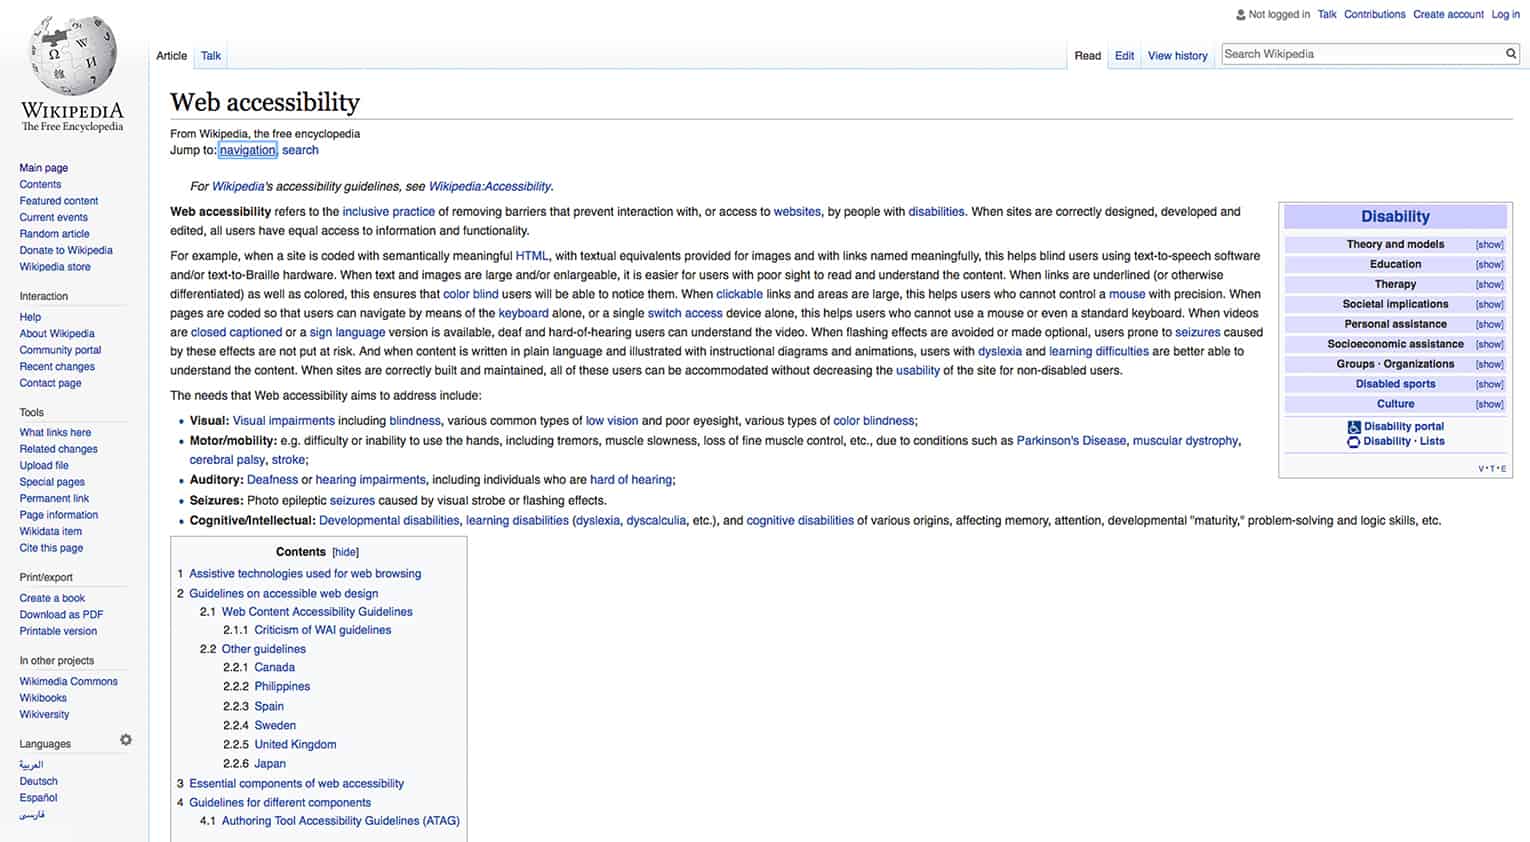Click the Jump to search link
The width and height of the screenshot is (1530, 842).
tap(300, 150)
